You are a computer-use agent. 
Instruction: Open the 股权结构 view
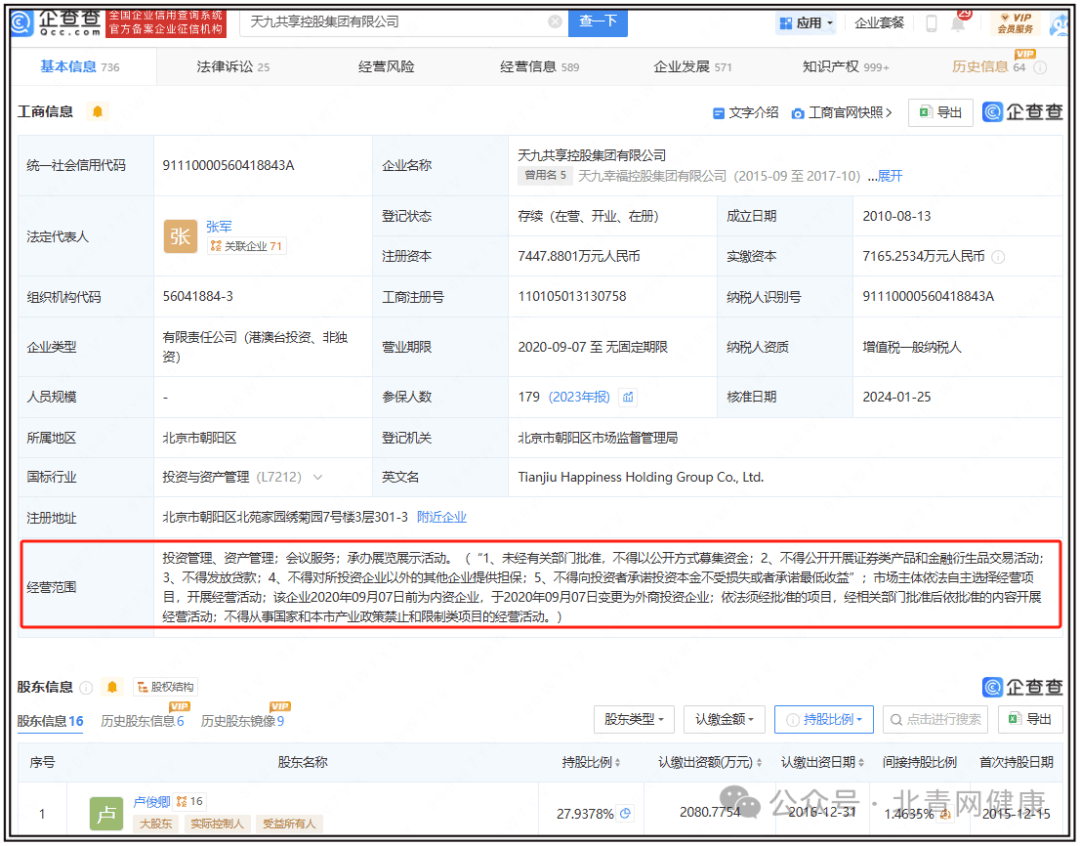165,688
